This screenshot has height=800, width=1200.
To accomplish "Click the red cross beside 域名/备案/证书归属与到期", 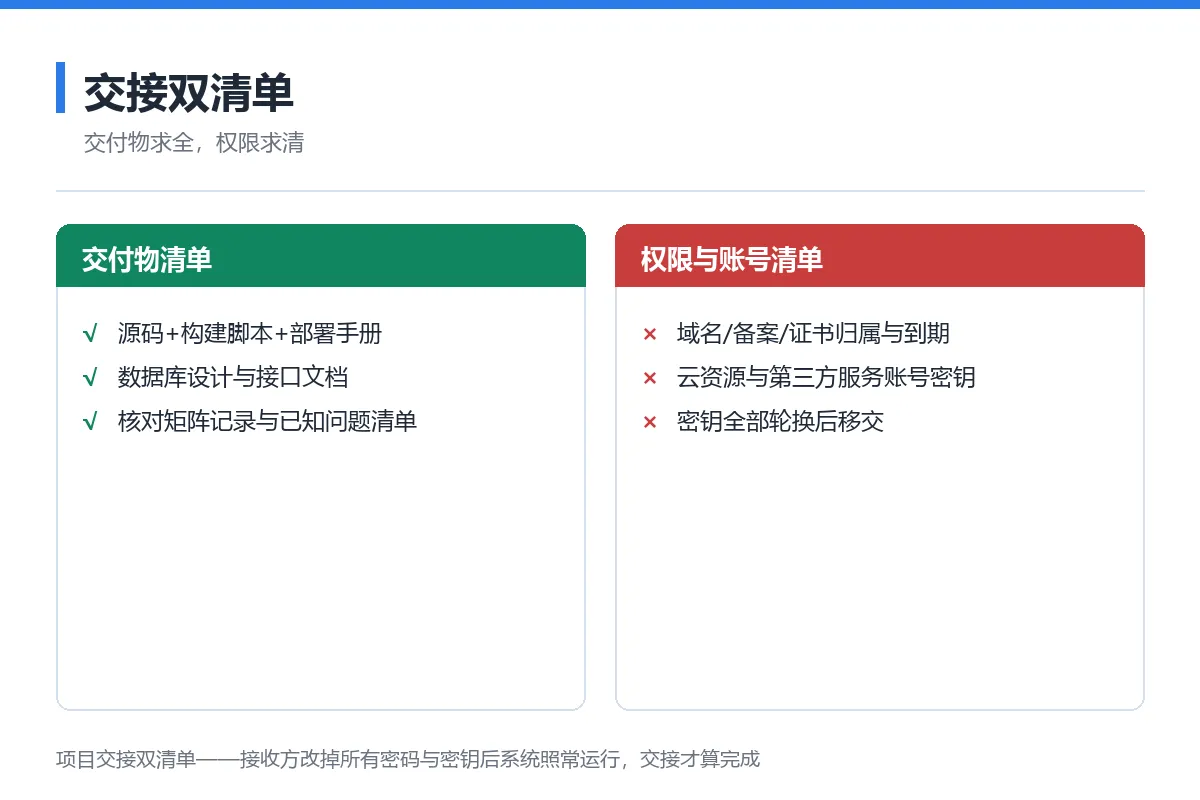I will coord(650,334).
